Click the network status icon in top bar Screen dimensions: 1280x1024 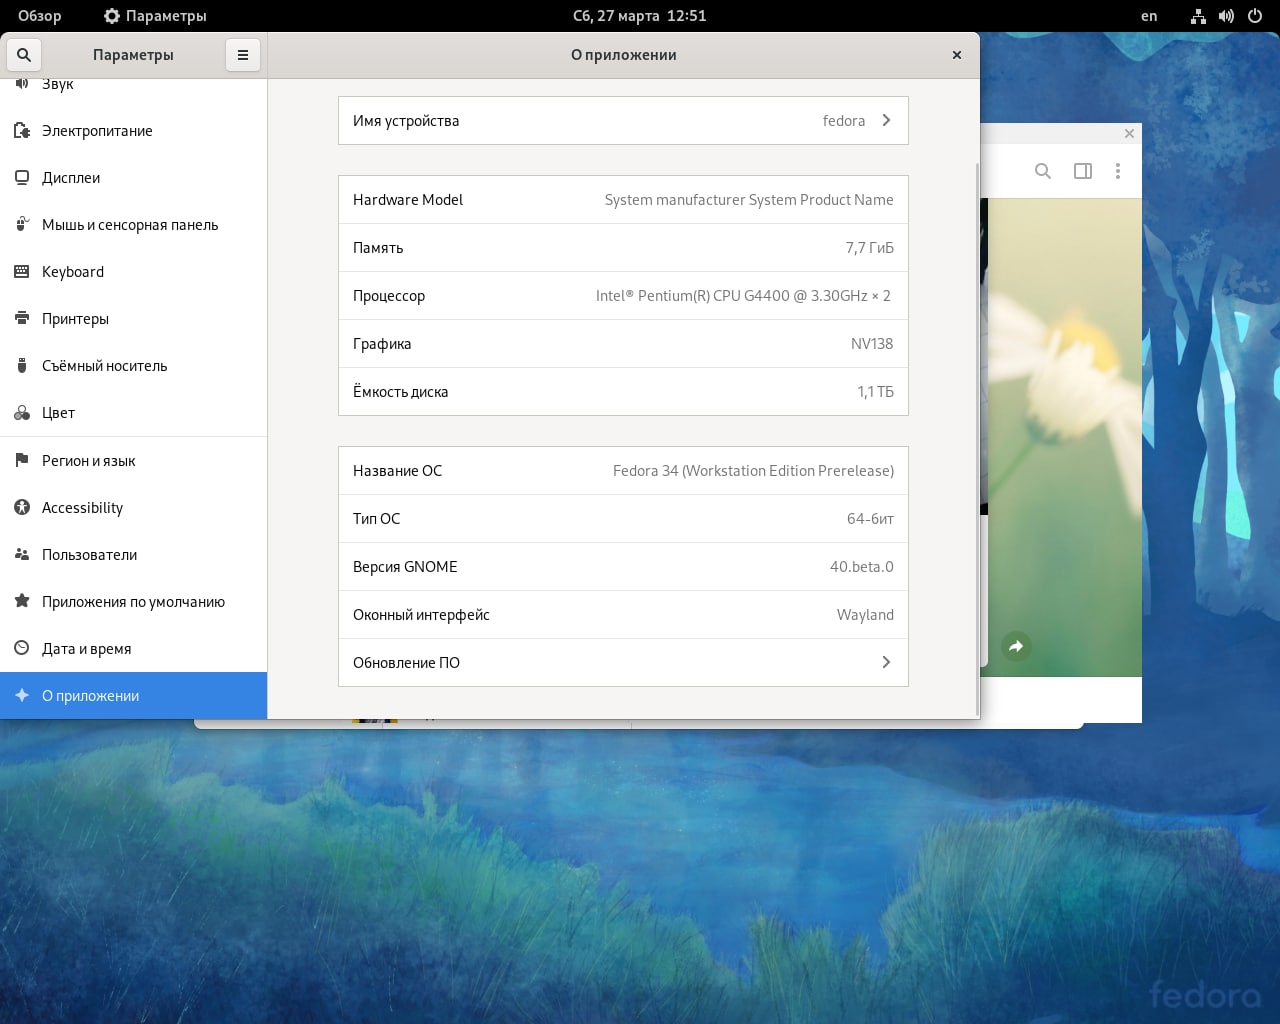pos(1198,16)
